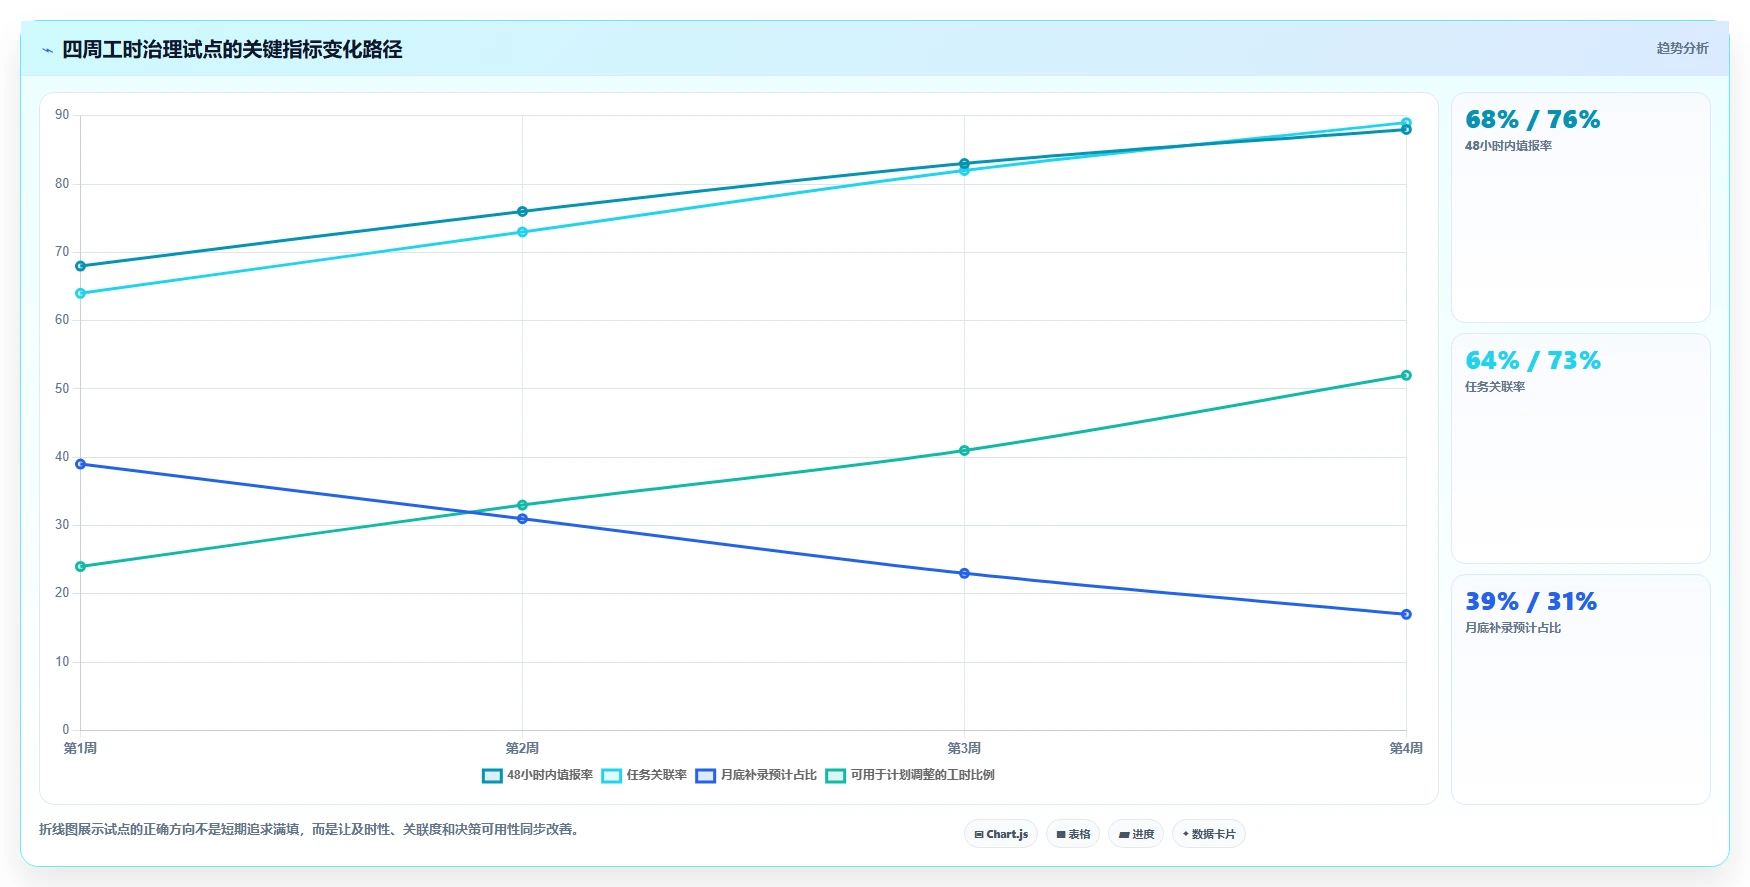The image size is (1750, 887).
Task: Click the 48小时内填报率 card label
Action: pos(1508,146)
